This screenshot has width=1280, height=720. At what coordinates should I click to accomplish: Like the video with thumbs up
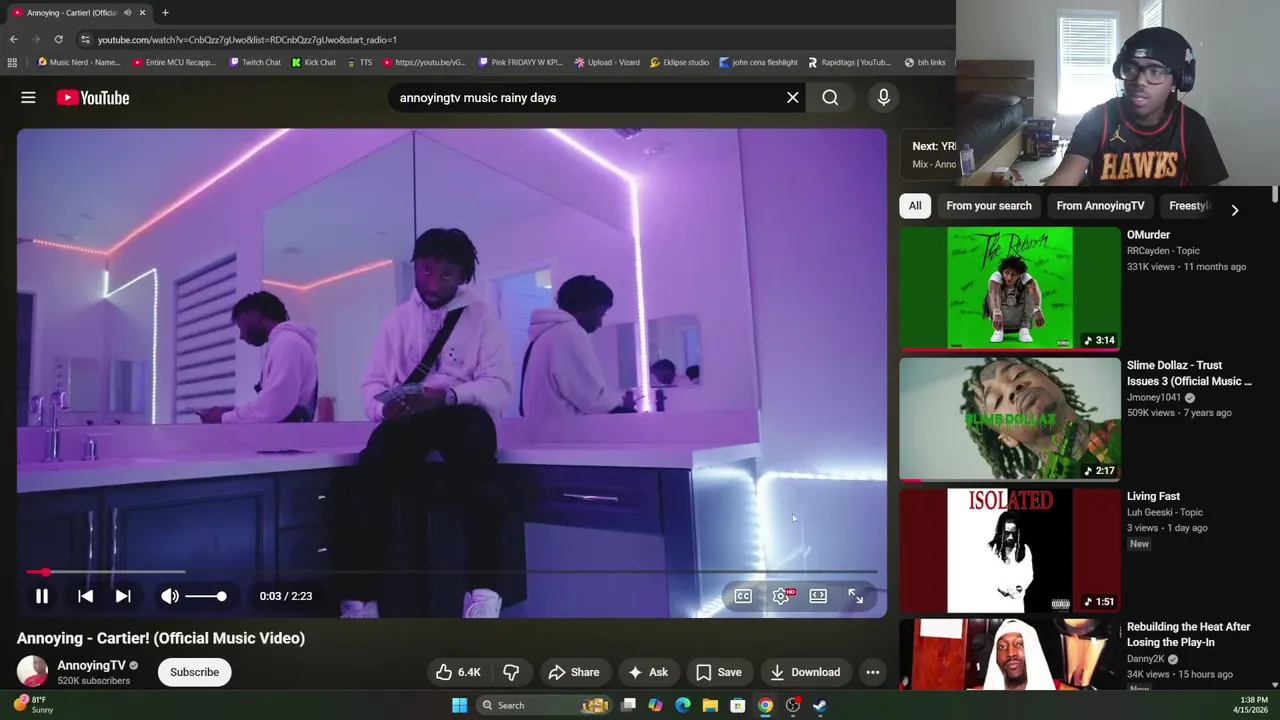pos(458,672)
